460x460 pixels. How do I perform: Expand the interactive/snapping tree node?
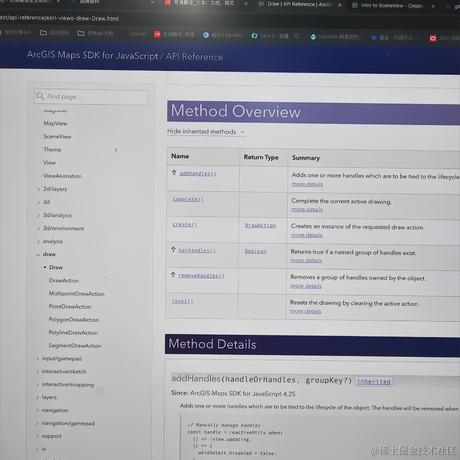[37, 384]
